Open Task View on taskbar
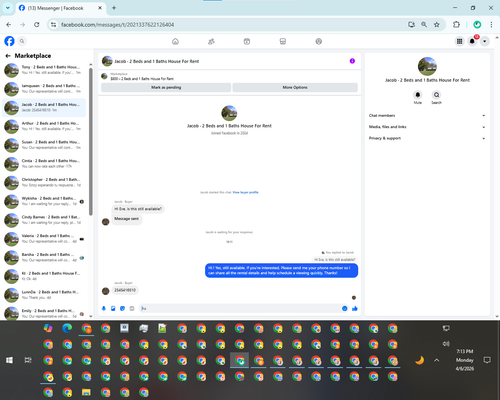The image size is (500, 400). pos(28,360)
